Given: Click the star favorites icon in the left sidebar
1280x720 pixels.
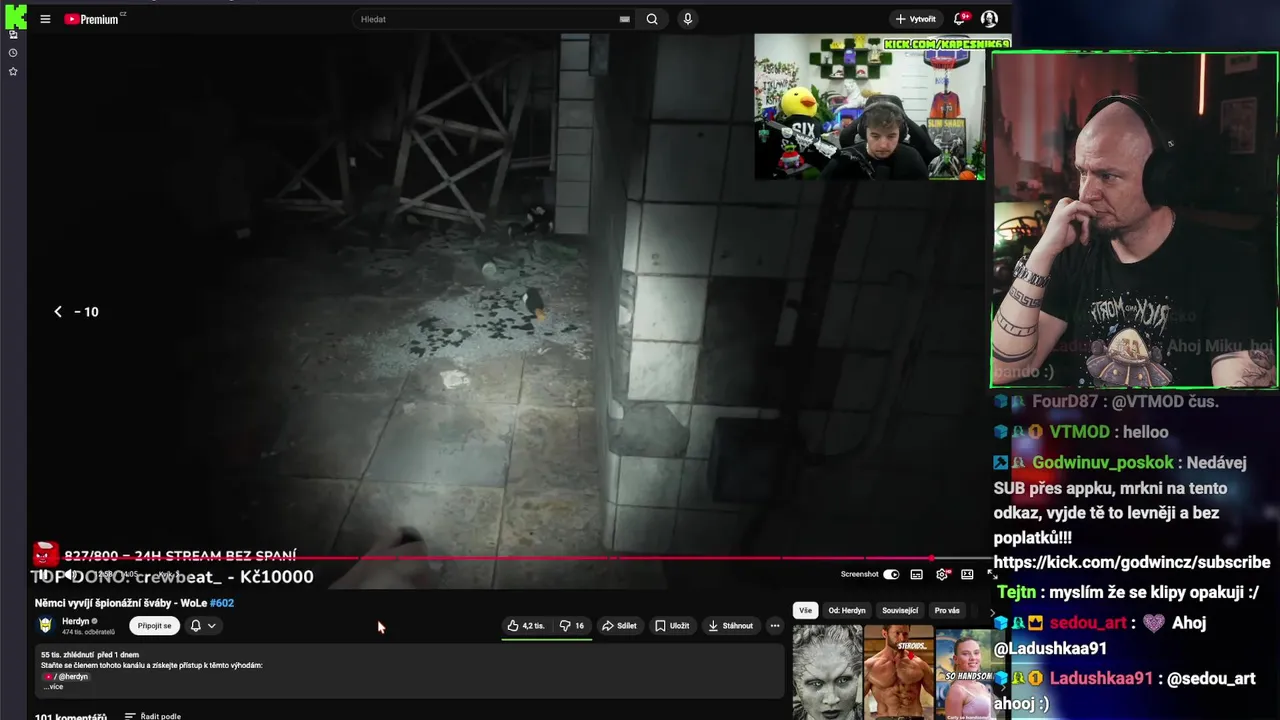Looking at the screenshot, I should coord(13,71).
